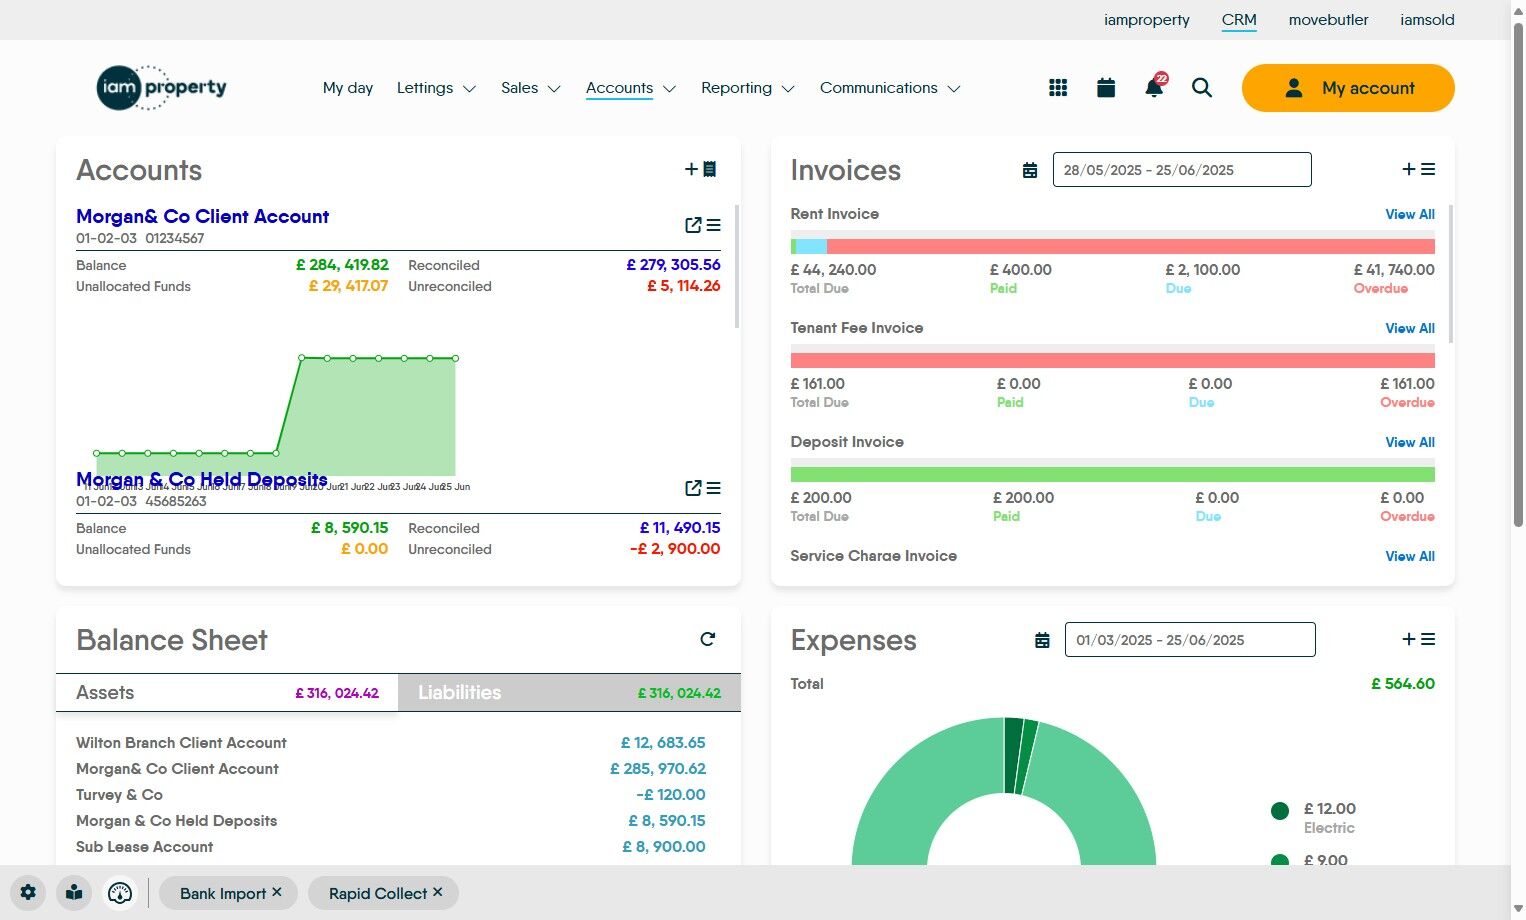This screenshot has height=920, width=1526.
Task: View all Rent Invoices
Action: 1410,214
